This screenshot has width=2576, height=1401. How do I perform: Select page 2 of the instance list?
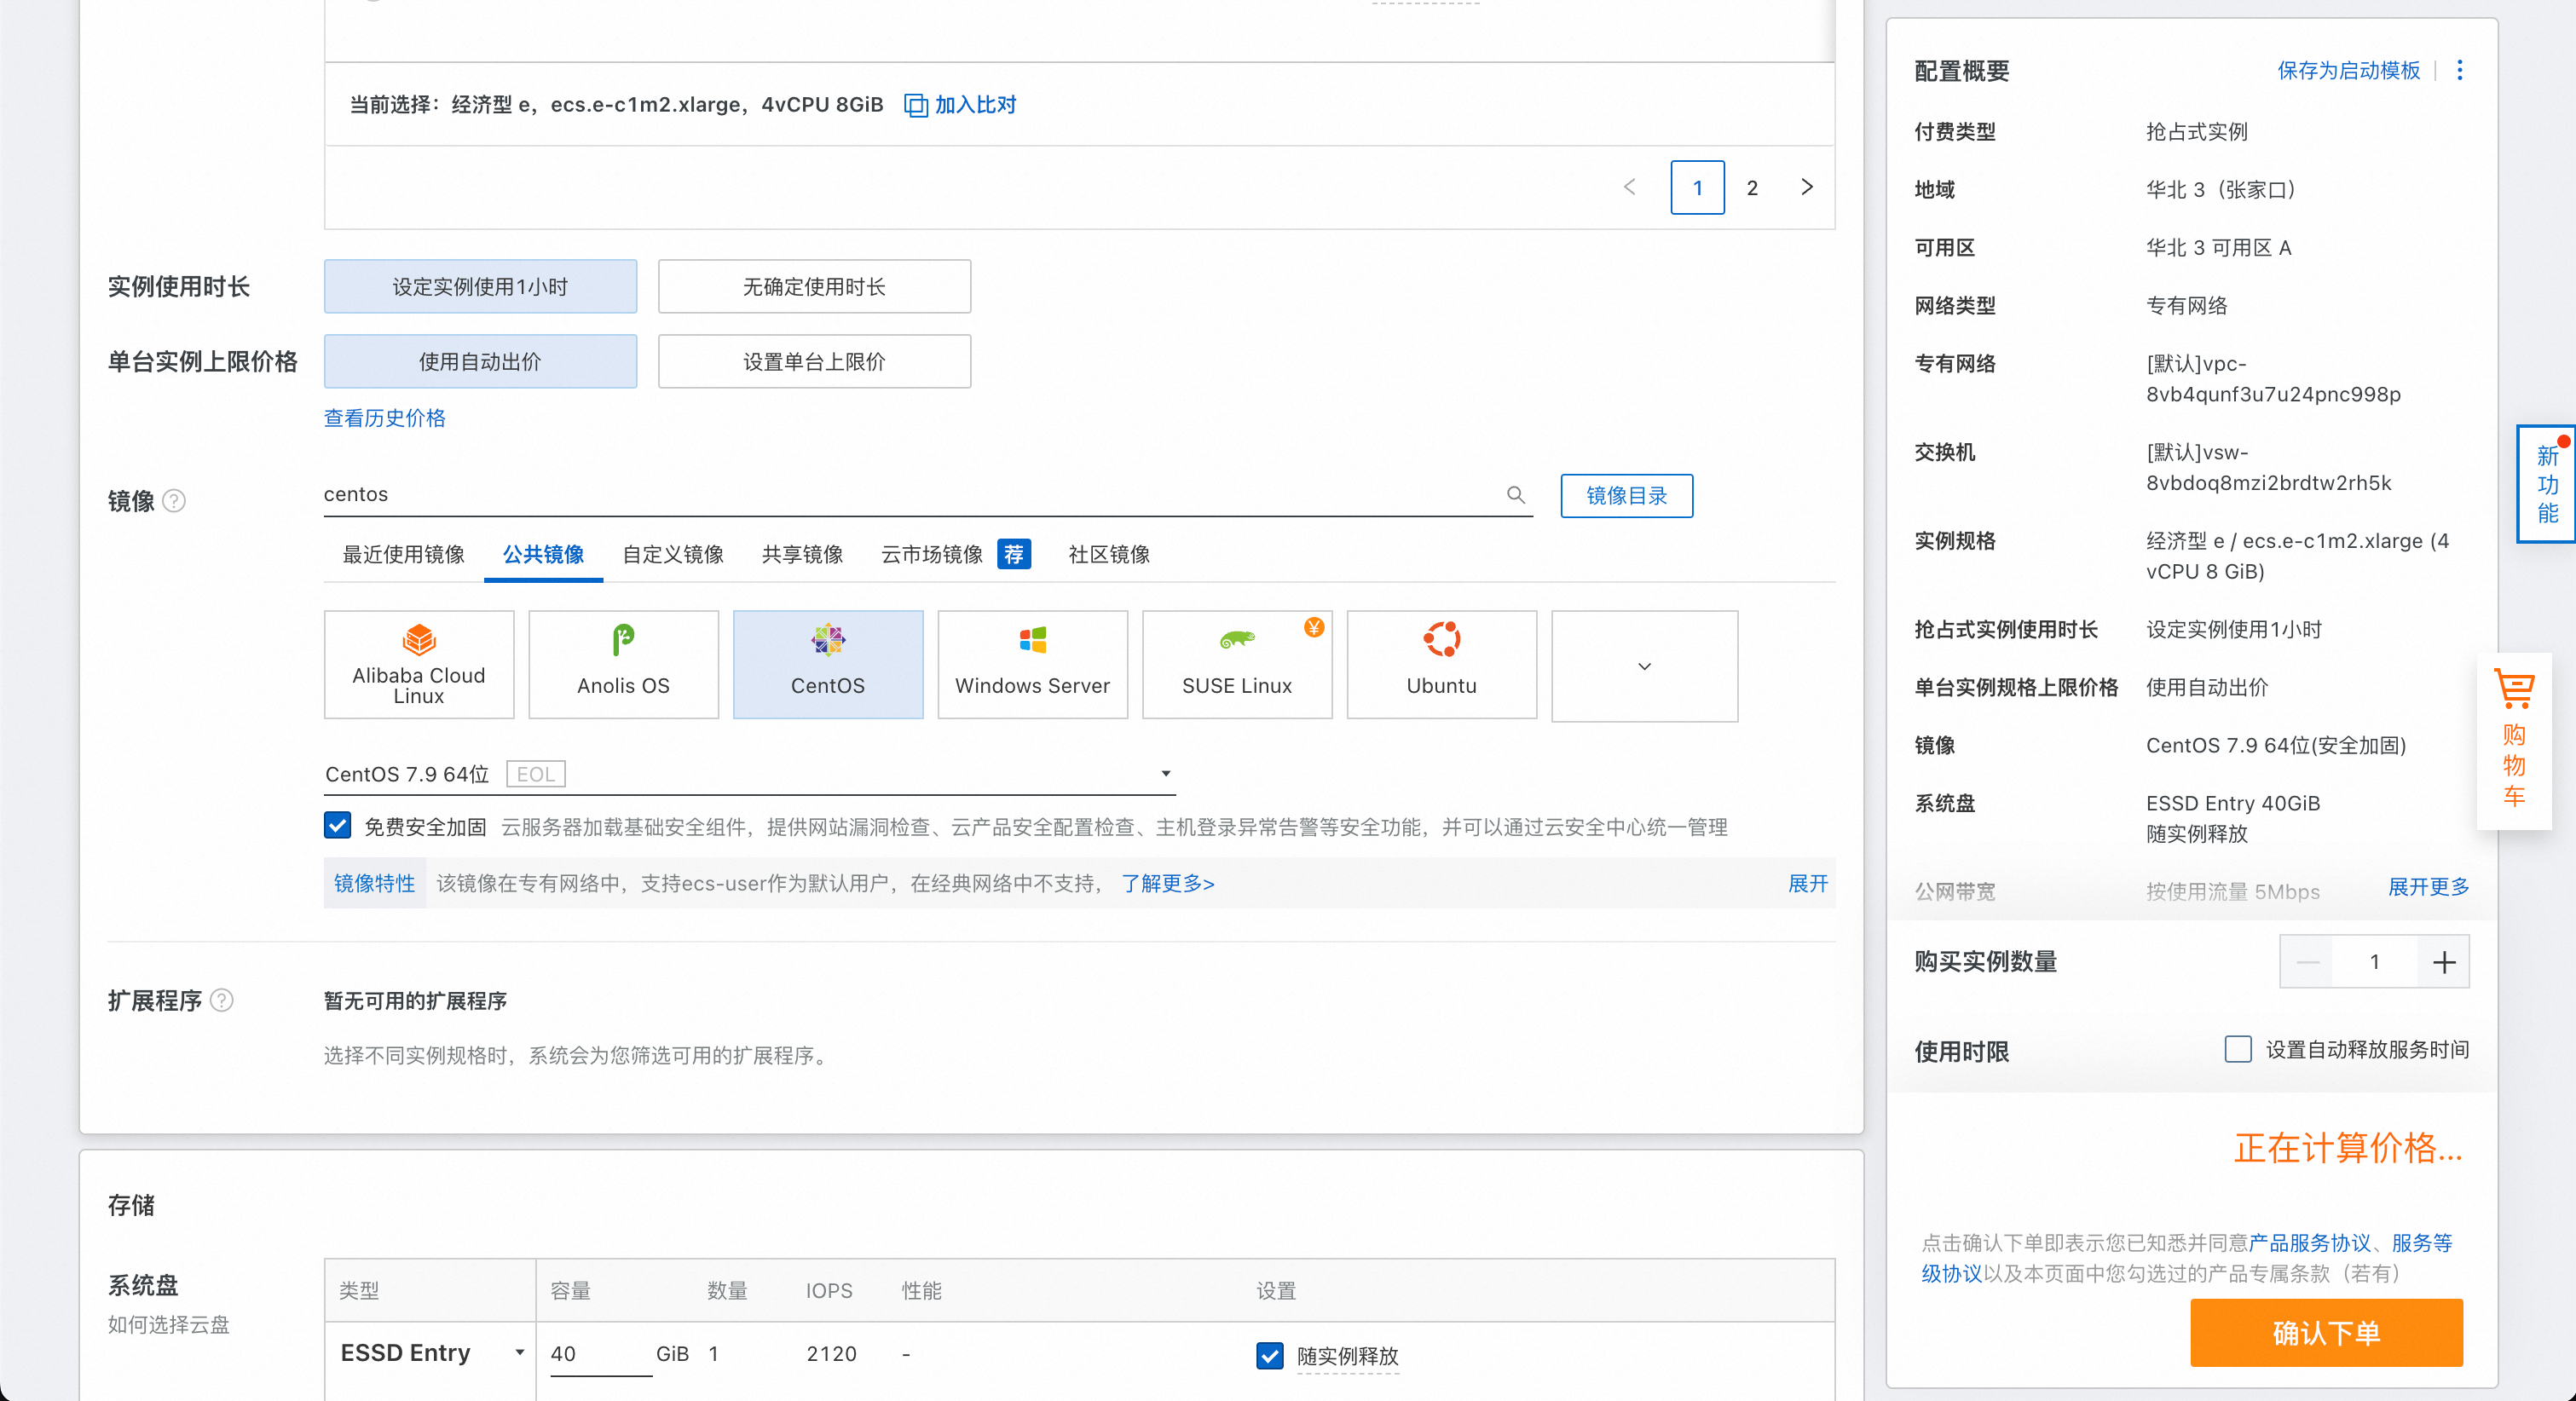click(x=1752, y=187)
